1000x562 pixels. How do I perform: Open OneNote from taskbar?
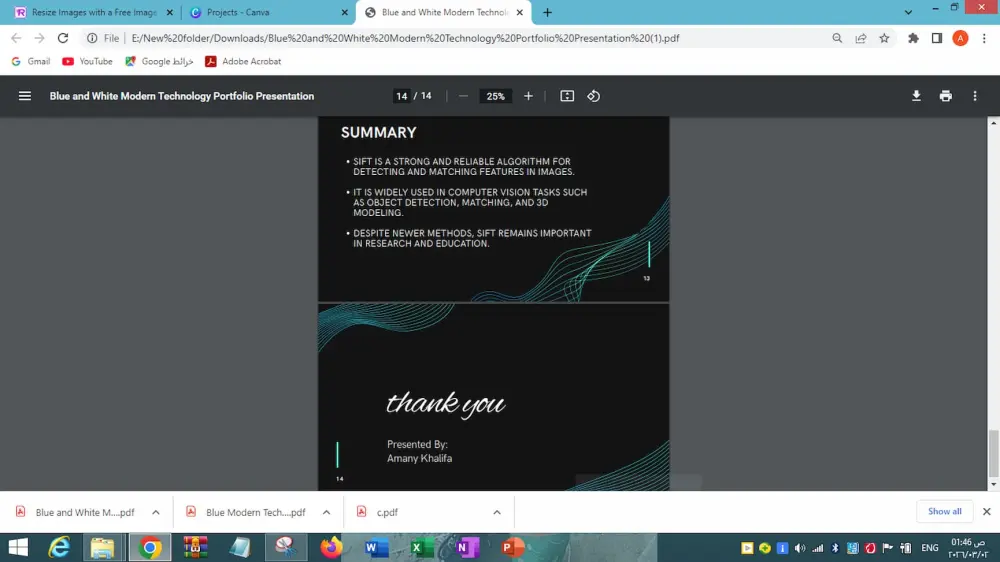point(467,547)
